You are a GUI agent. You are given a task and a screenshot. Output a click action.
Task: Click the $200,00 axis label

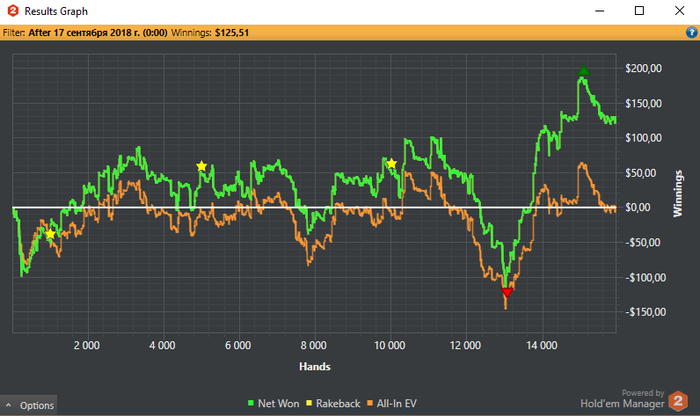point(643,68)
